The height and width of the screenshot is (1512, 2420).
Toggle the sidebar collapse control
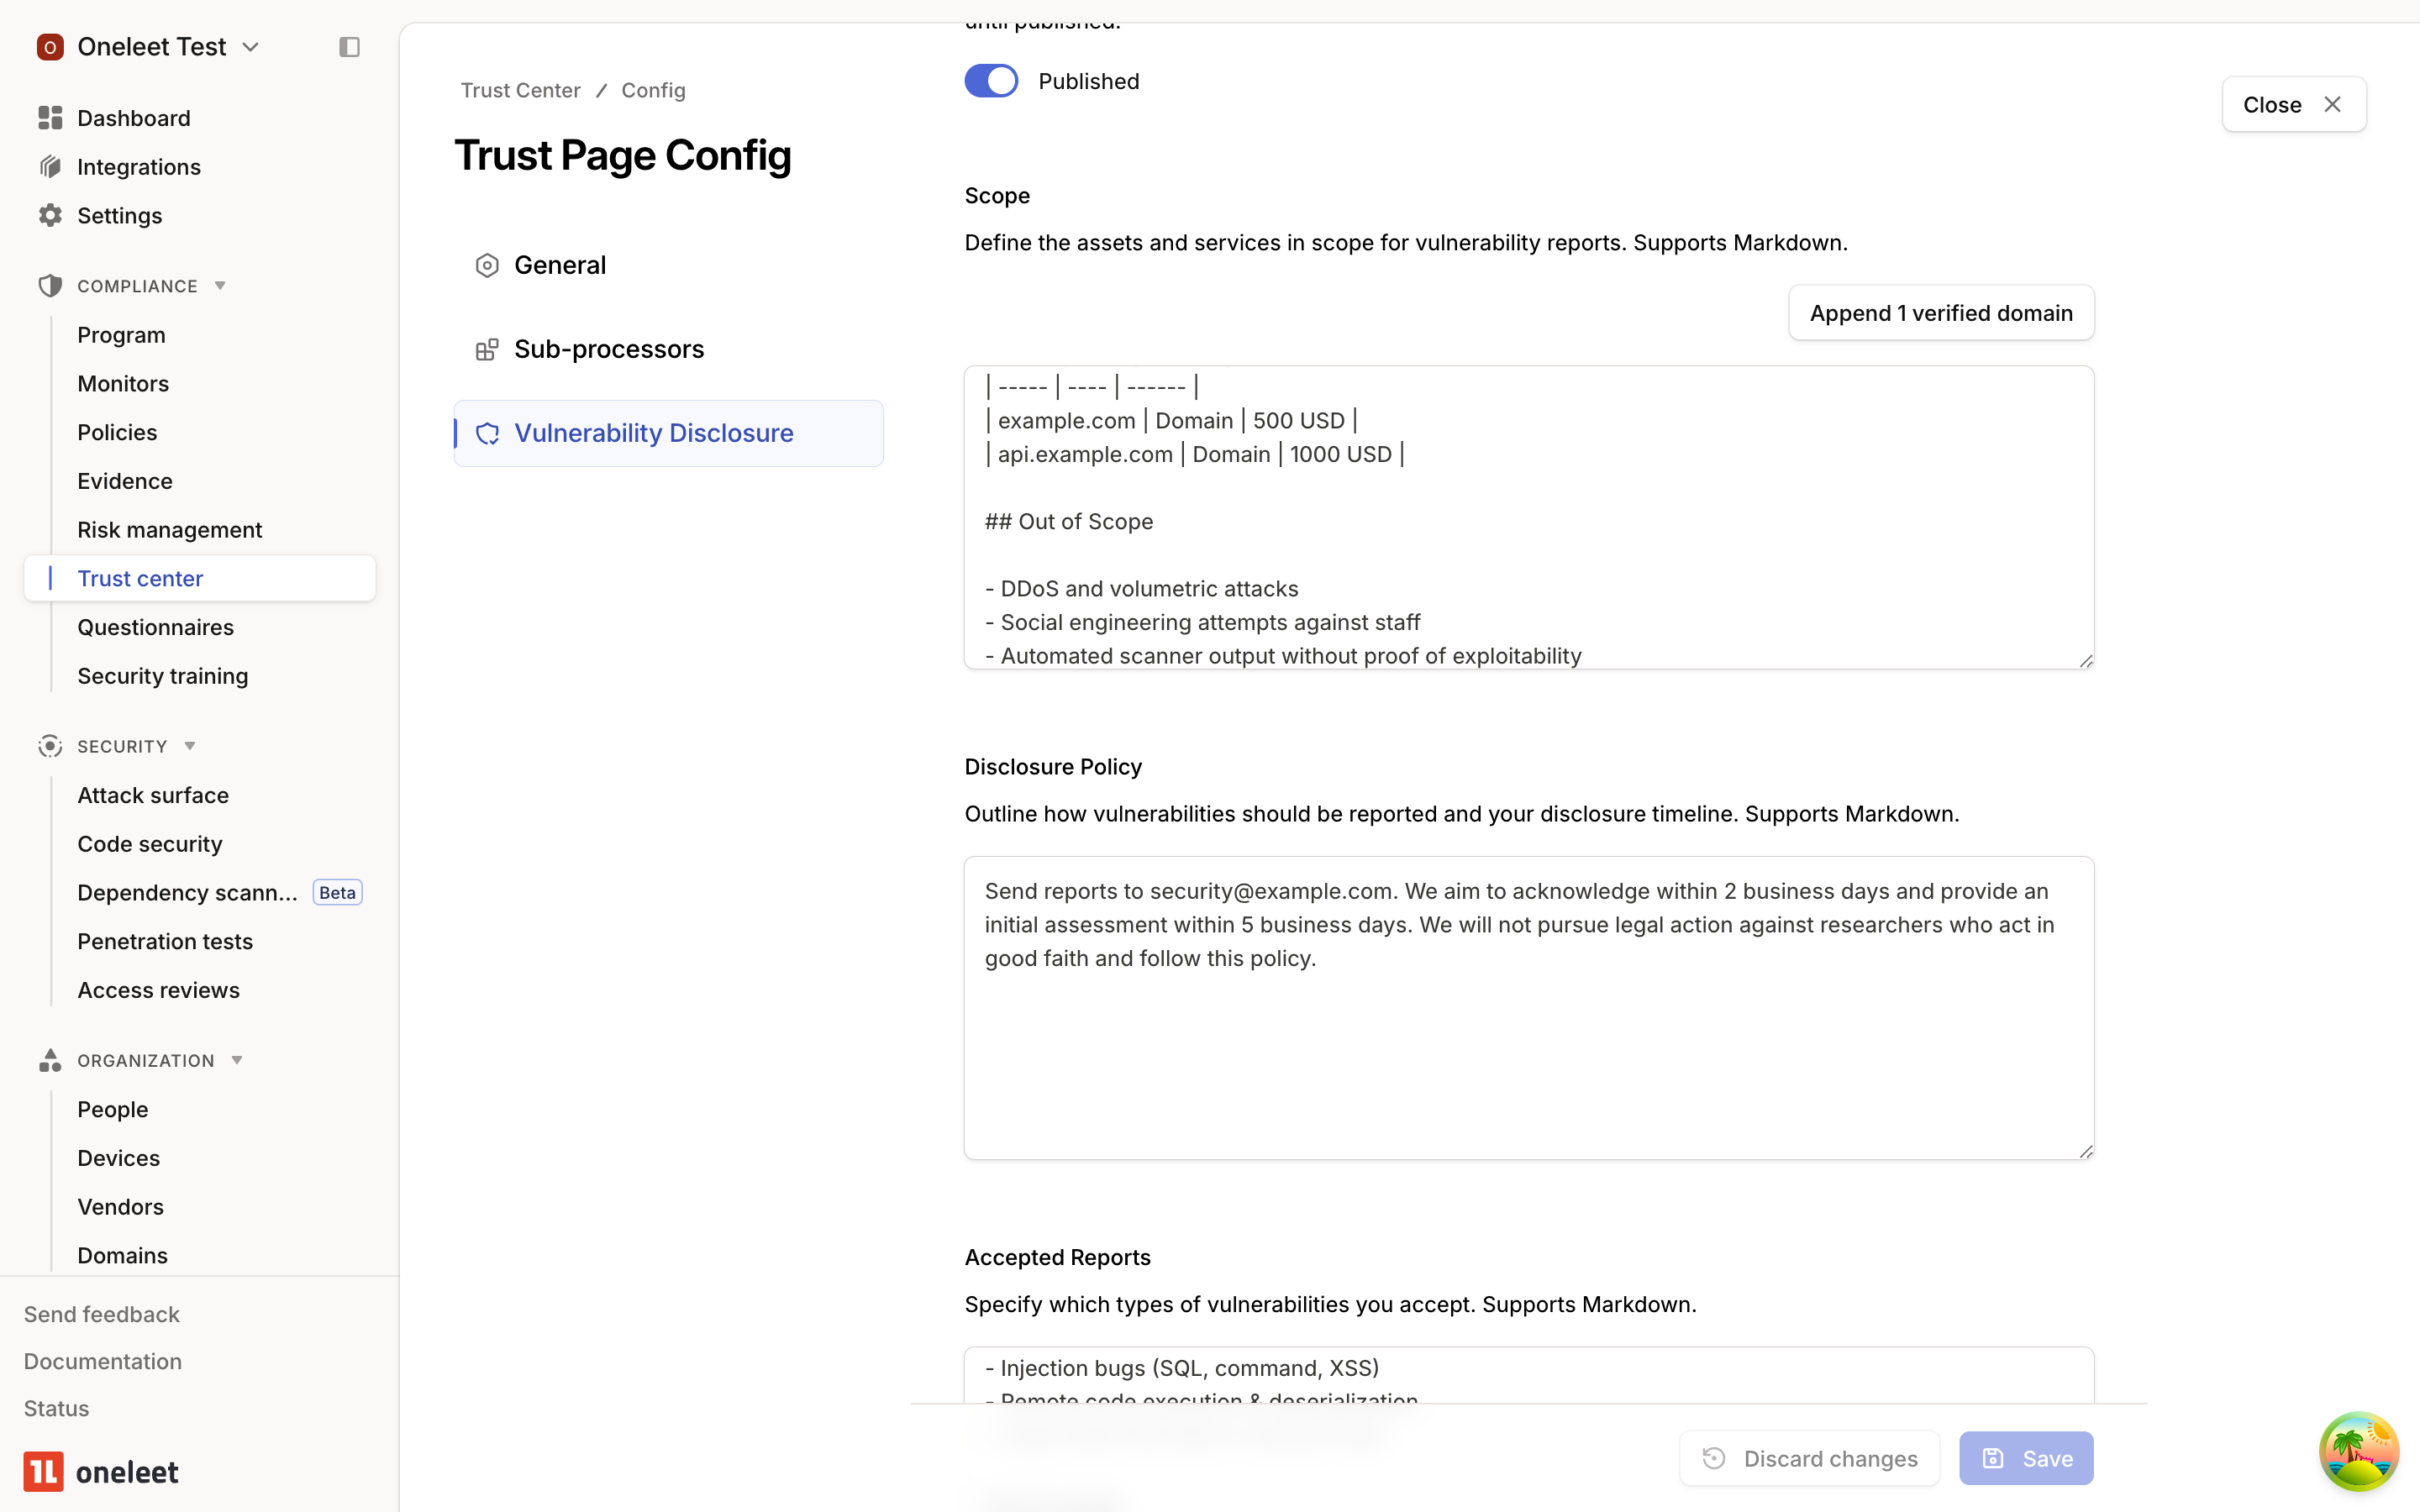coord(349,47)
